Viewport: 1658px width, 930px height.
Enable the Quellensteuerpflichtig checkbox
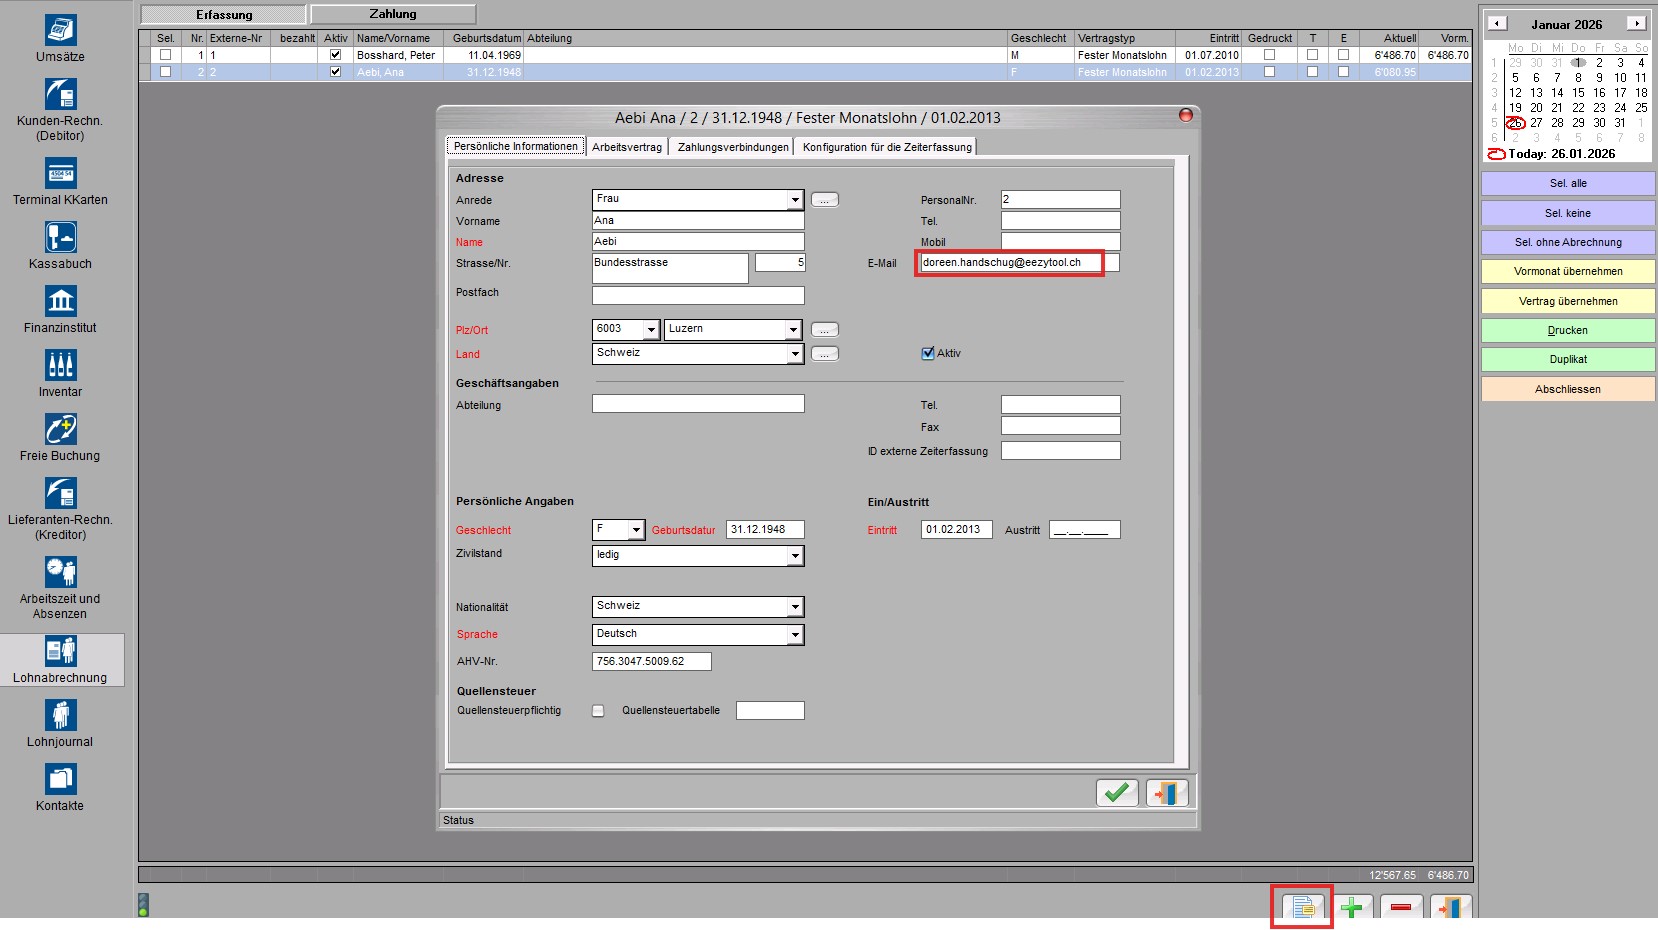598,711
